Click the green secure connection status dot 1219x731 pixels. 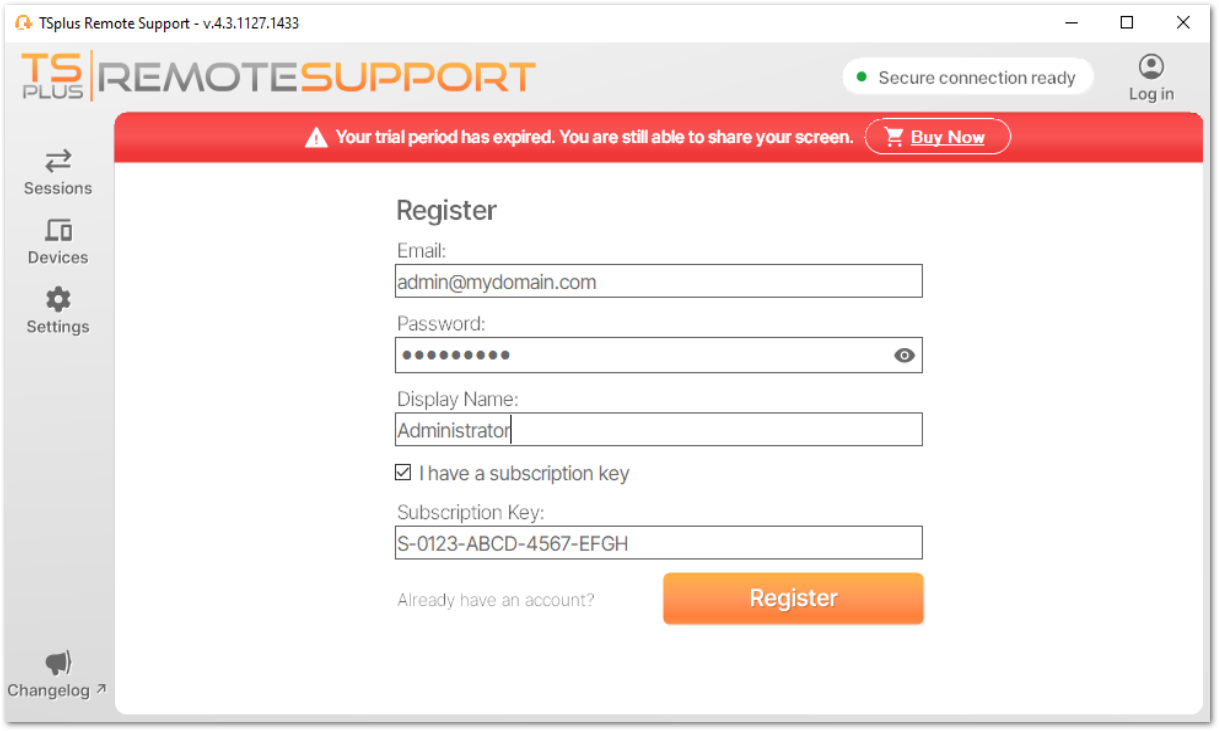point(861,76)
